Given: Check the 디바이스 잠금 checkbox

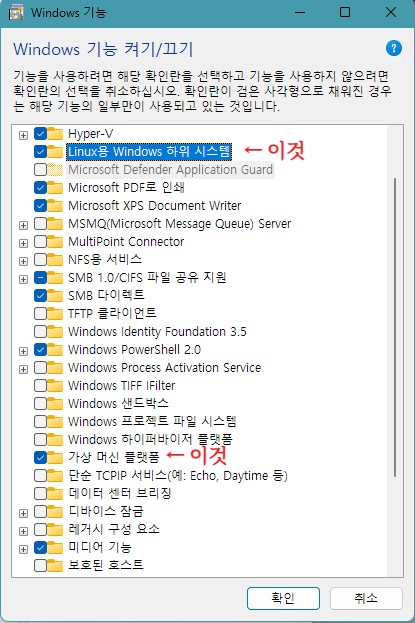Looking at the screenshot, I should [41, 511].
